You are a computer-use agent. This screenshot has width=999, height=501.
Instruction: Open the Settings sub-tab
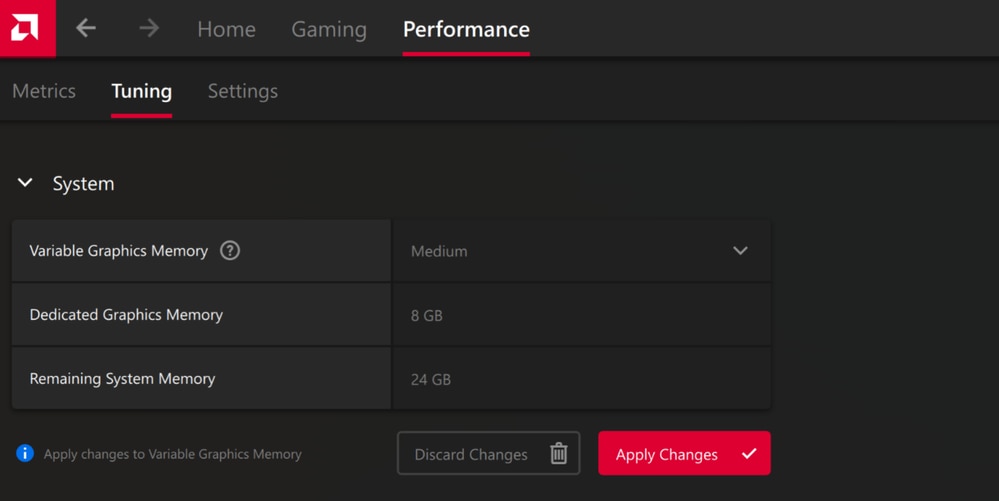click(243, 91)
